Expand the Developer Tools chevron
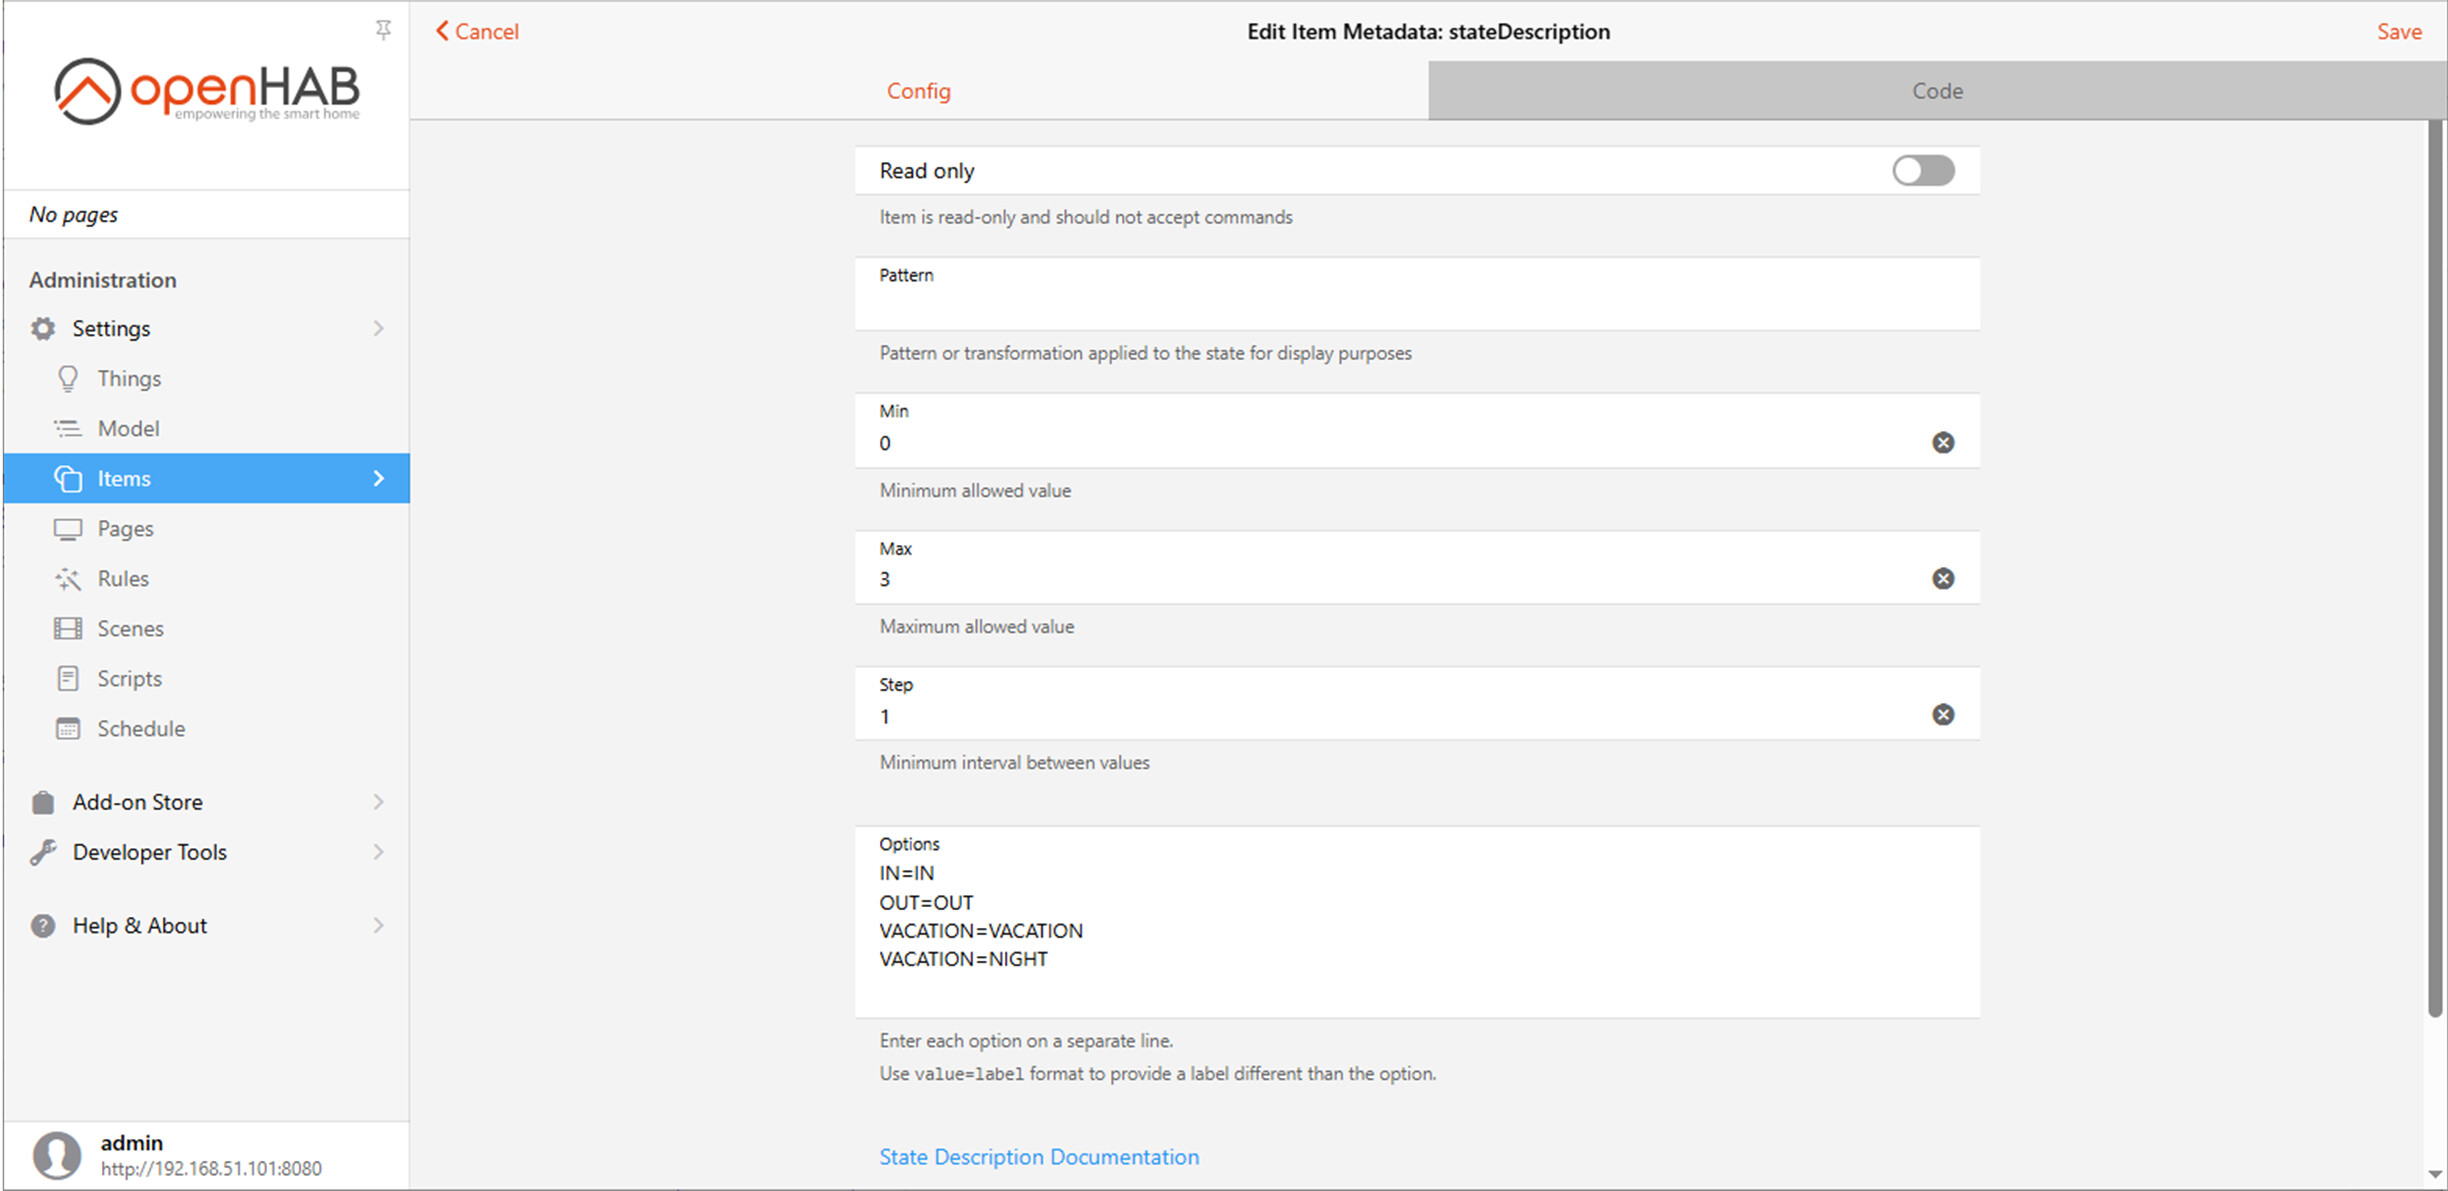This screenshot has height=1191, width=2448. (378, 852)
